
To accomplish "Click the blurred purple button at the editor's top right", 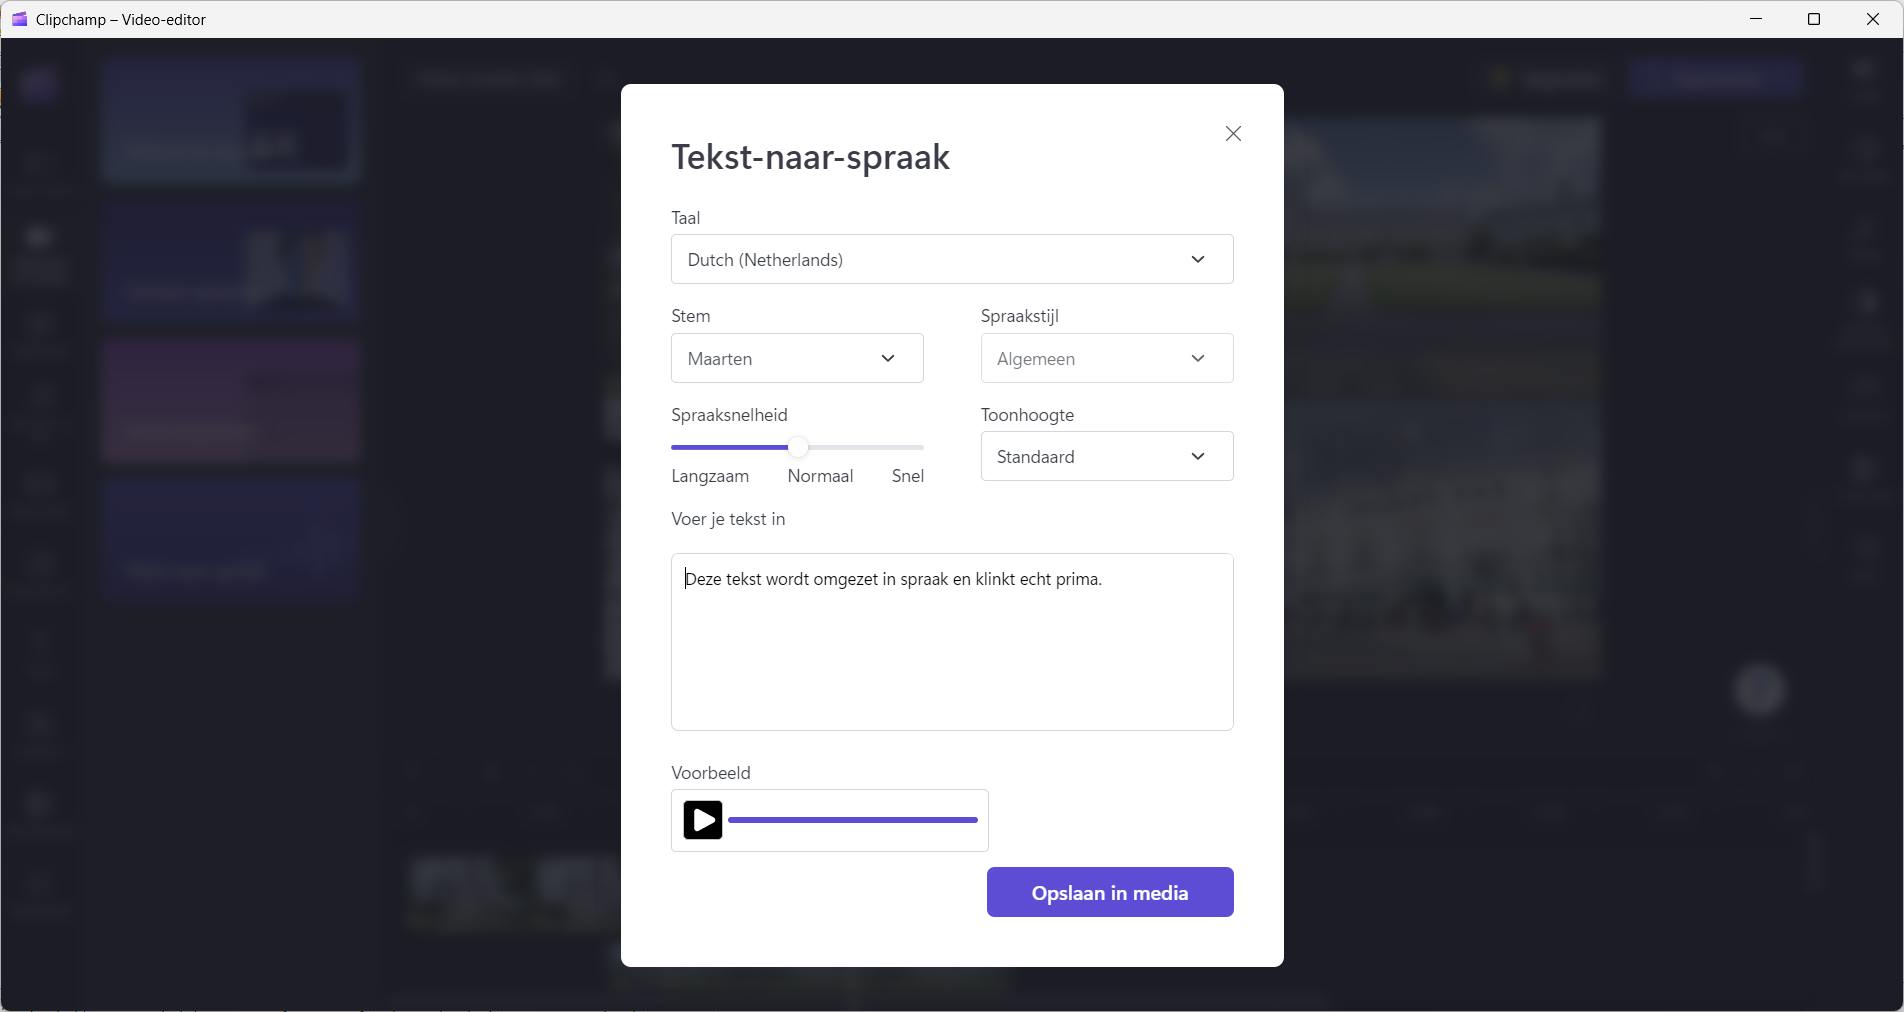I will [x=1714, y=78].
